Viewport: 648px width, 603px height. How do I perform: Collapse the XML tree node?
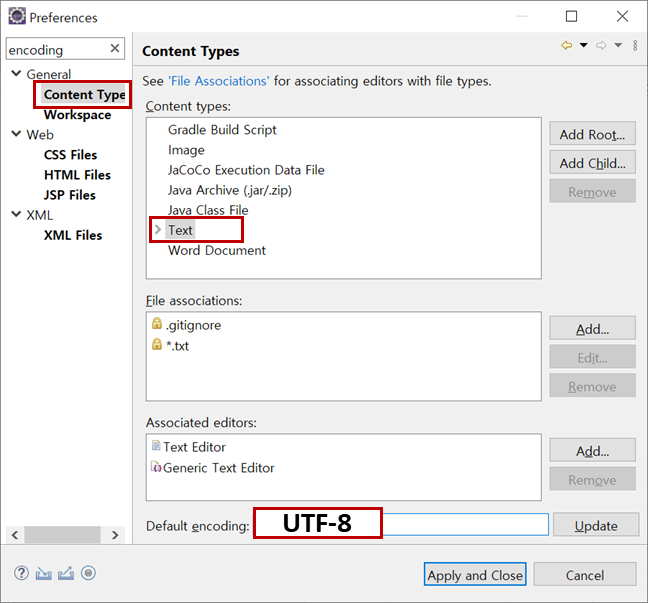pyautogui.click(x=16, y=214)
